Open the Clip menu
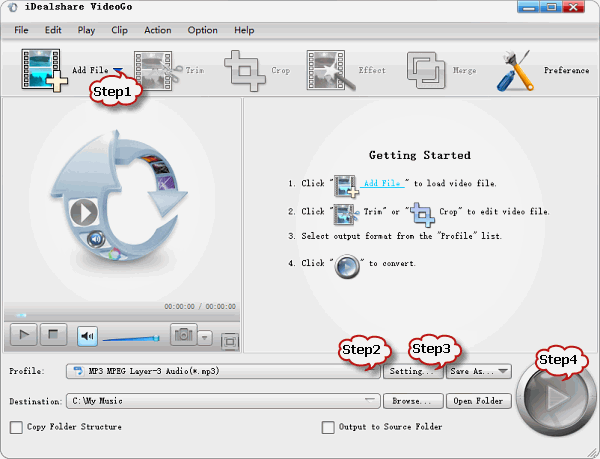Screen dimensions: 600x459 [119, 30]
